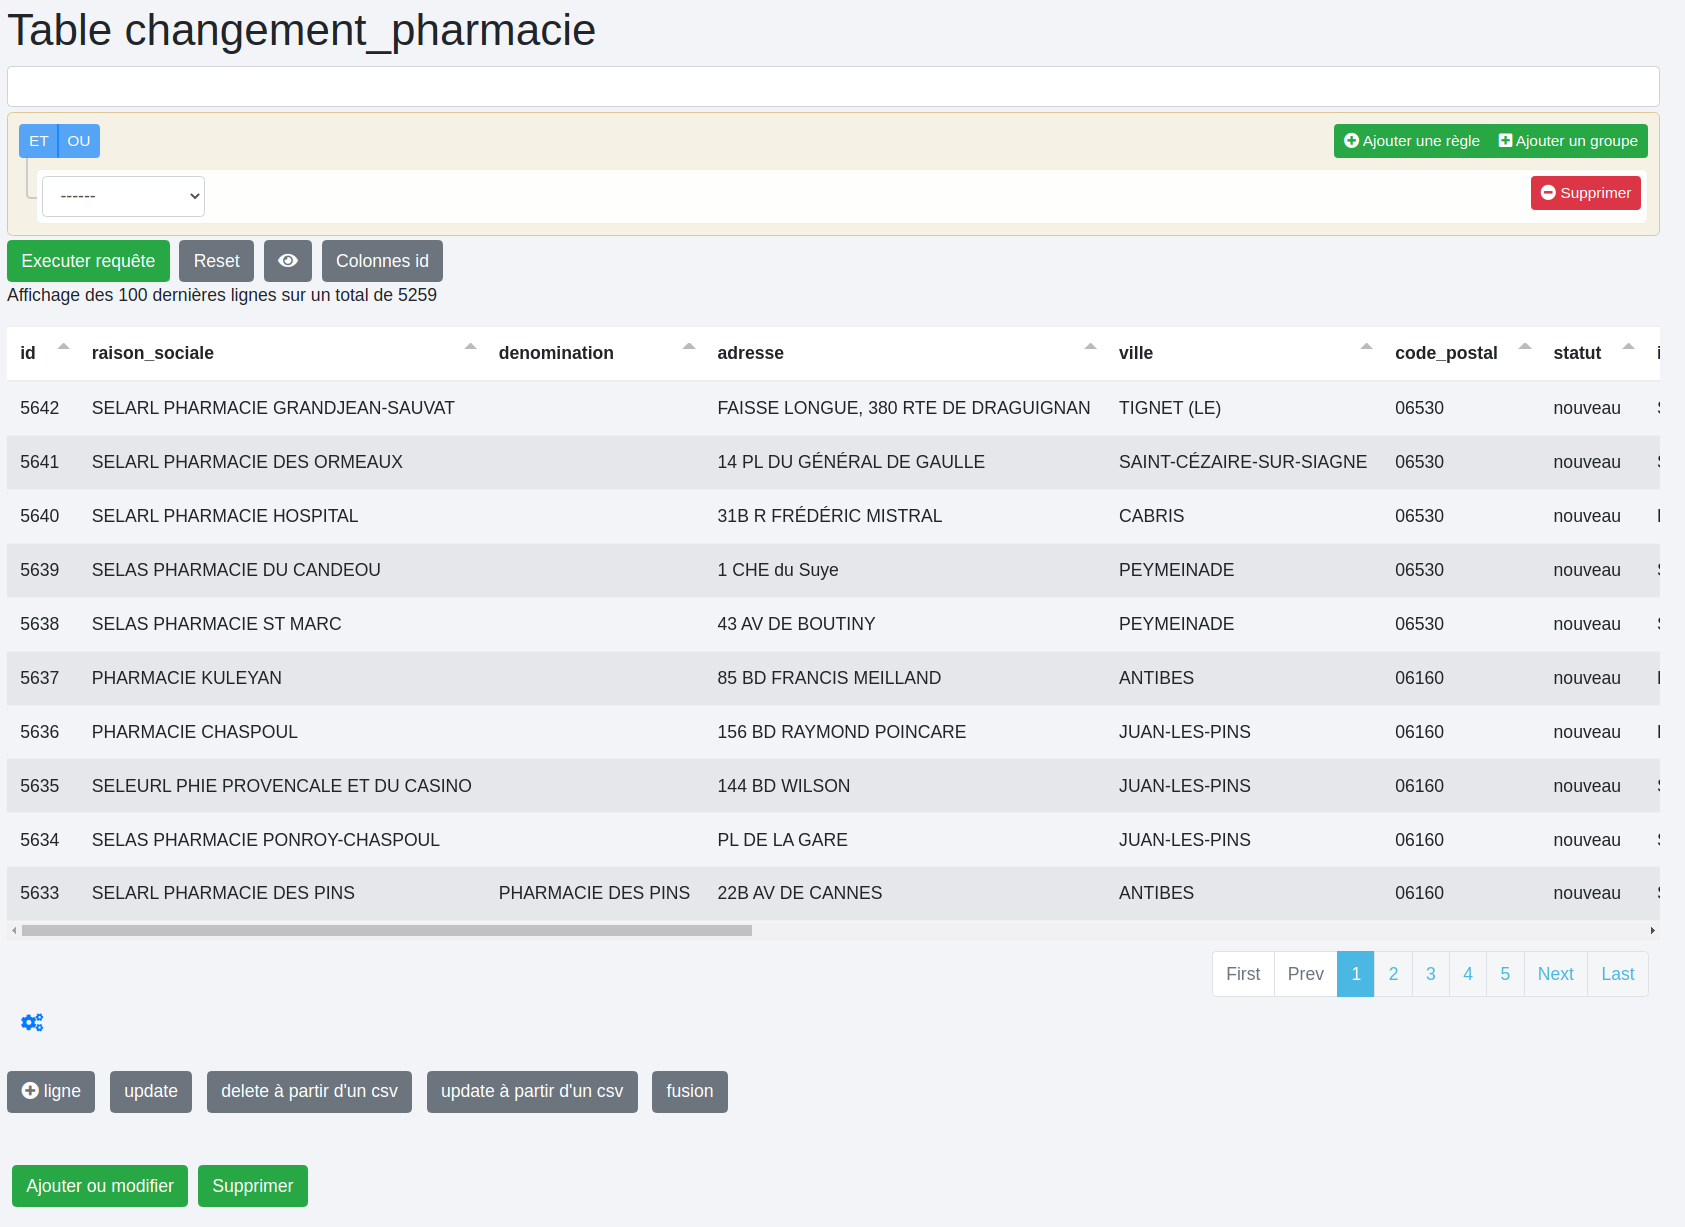Open the rule field dropdown
This screenshot has width=1685, height=1227.
click(123, 196)
